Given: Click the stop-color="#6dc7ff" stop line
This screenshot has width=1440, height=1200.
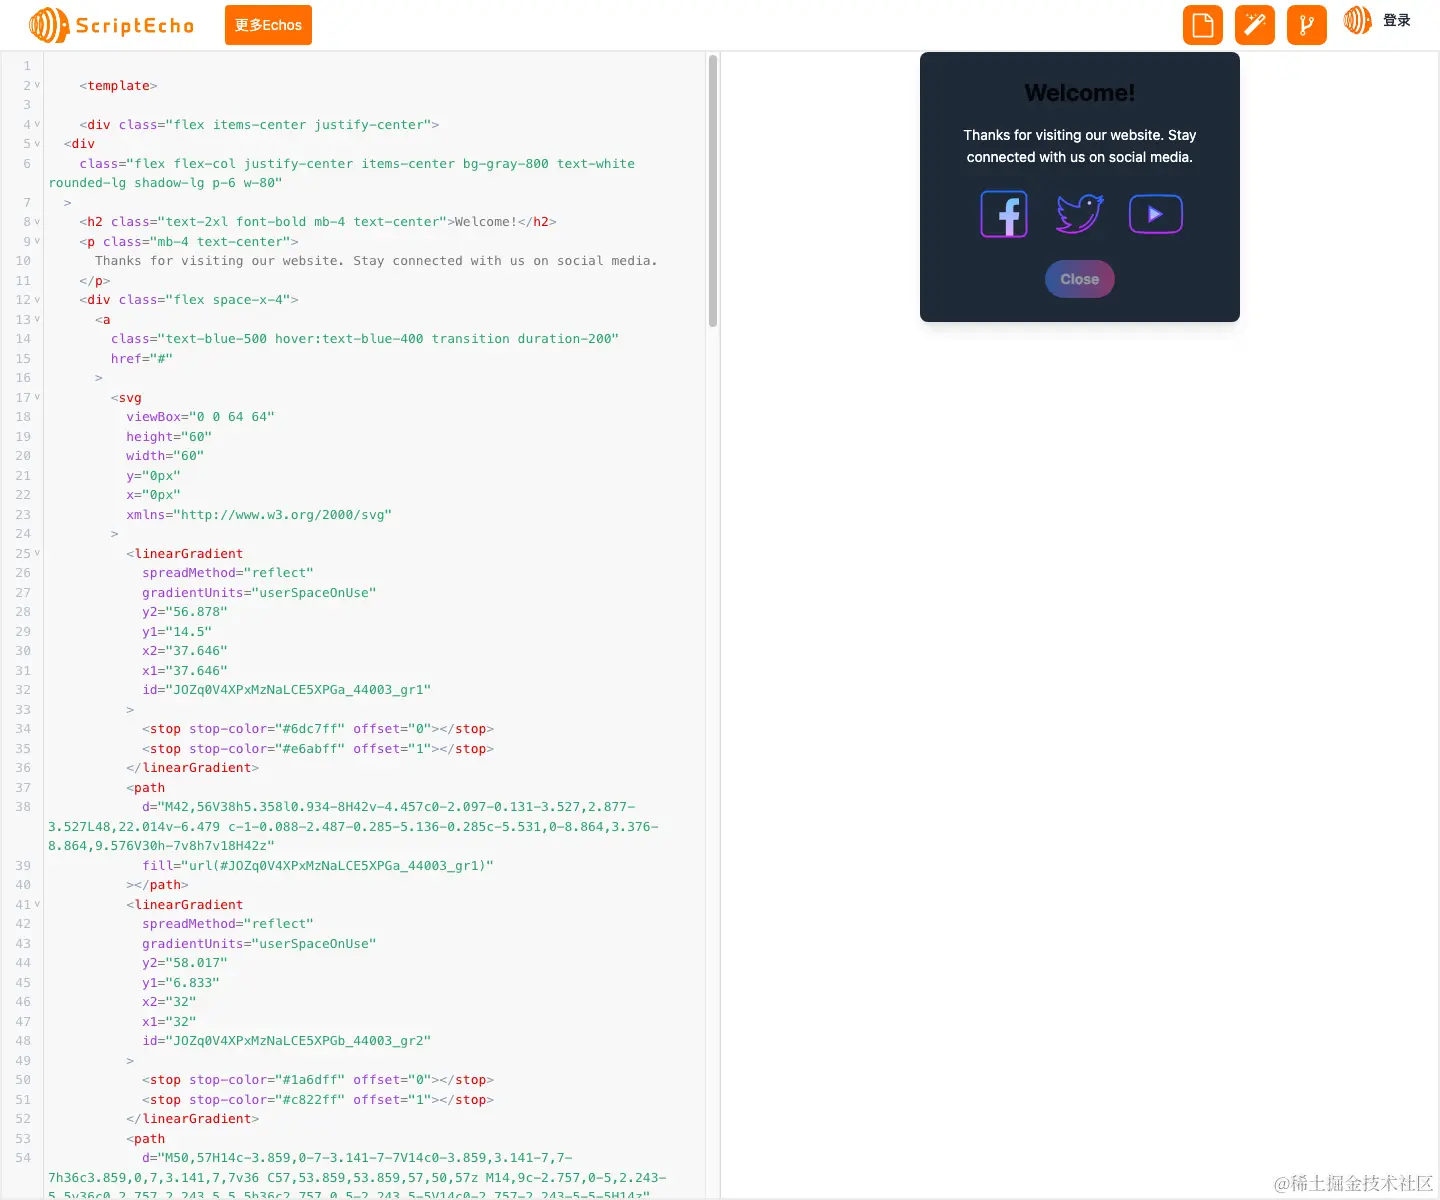Looking at the screenshot, I should click(318, 729).
